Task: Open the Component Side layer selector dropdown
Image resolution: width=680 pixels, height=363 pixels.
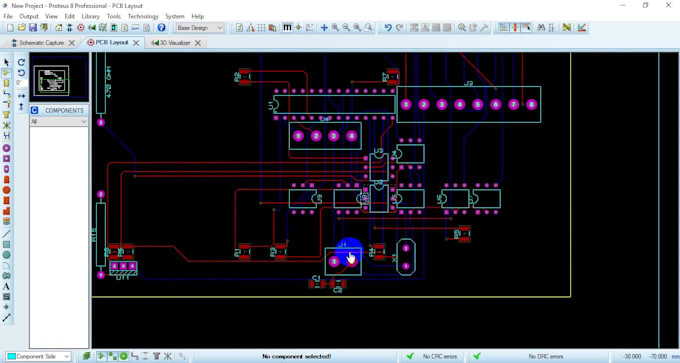Action: pyautogui.click(x=38, y=356)
